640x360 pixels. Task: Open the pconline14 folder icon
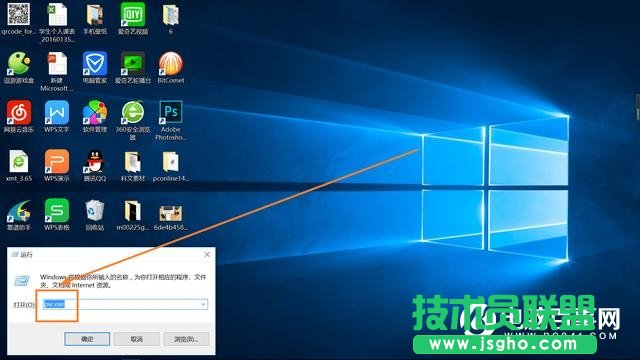click(x=171, y=162)
